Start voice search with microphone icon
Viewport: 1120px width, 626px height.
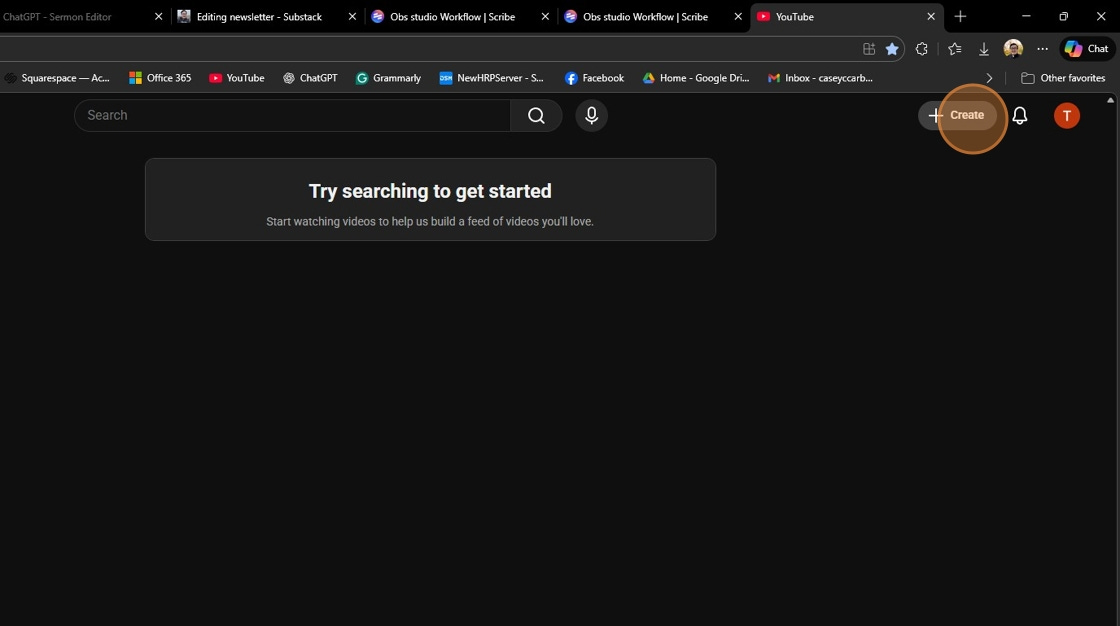[x=591, y=115]
